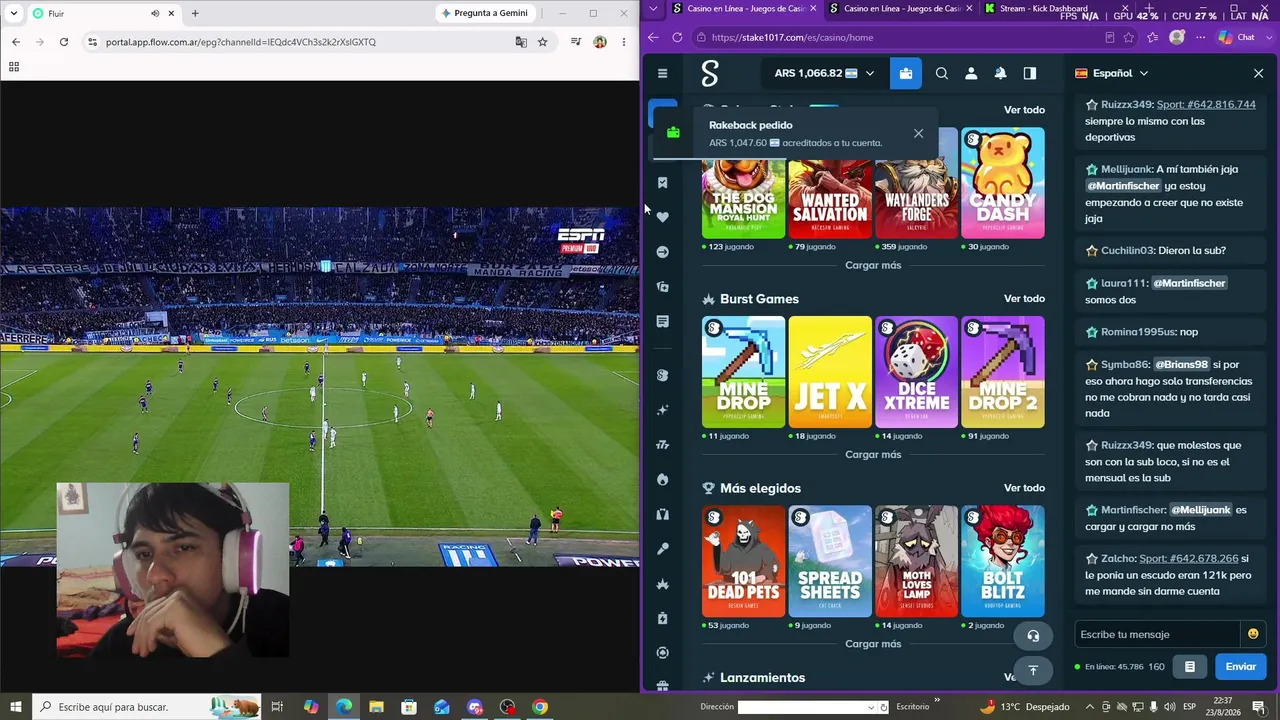Open the microphone icon in Stake sidebar
Screen dimensions: 1280x720
[x=662, y=549]
